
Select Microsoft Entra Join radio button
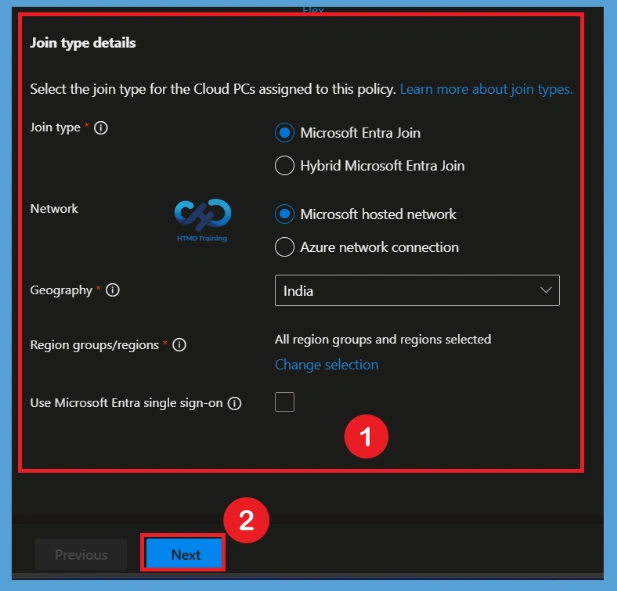point(284,133)
